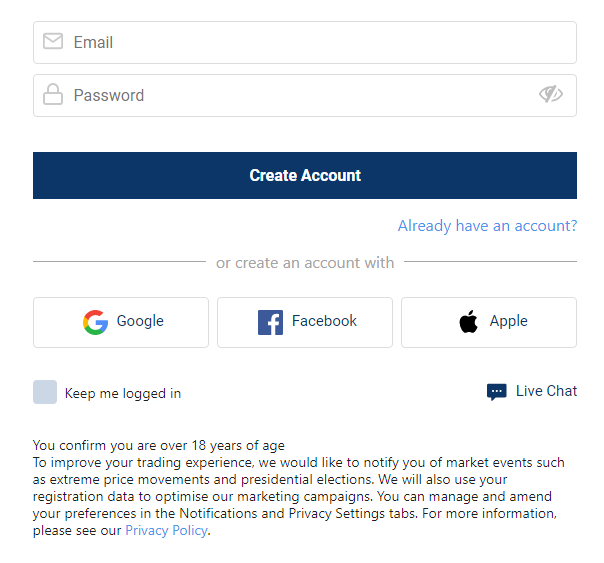604x563 pixels.
Task: Click the Create Account button
Action: (305, 176)
